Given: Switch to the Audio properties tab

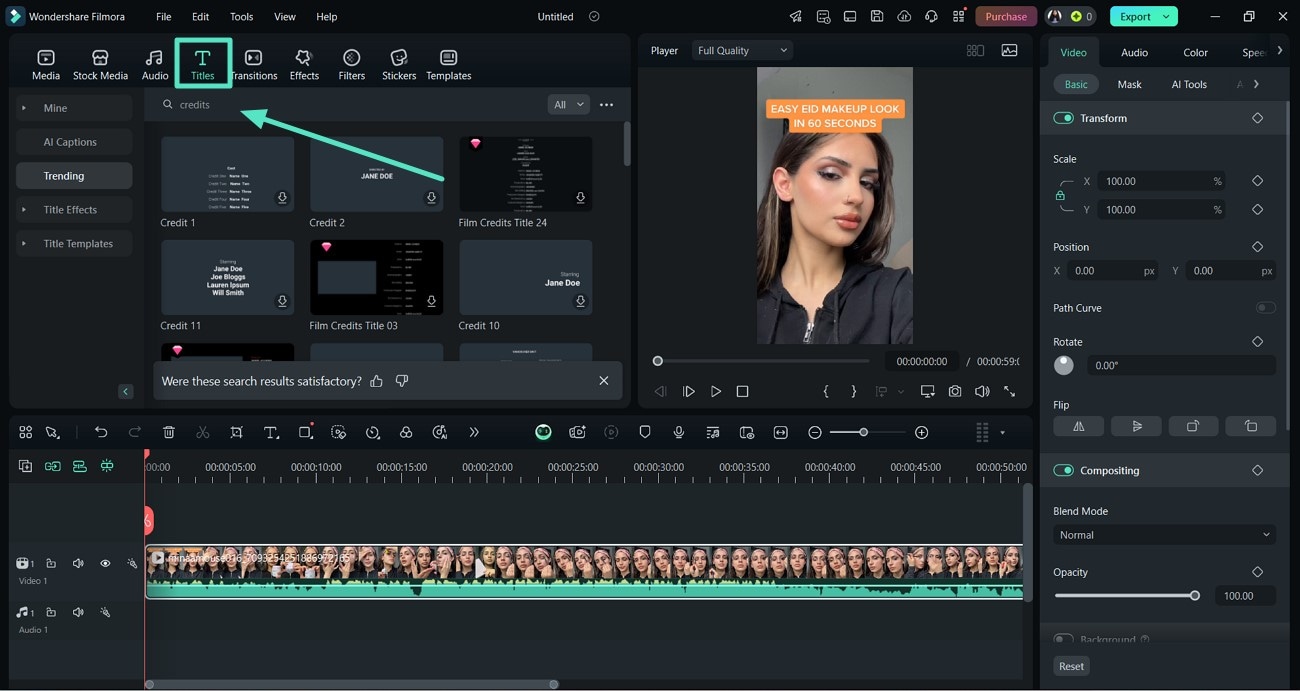Looking at the screenshot, I should point(1134,52).
